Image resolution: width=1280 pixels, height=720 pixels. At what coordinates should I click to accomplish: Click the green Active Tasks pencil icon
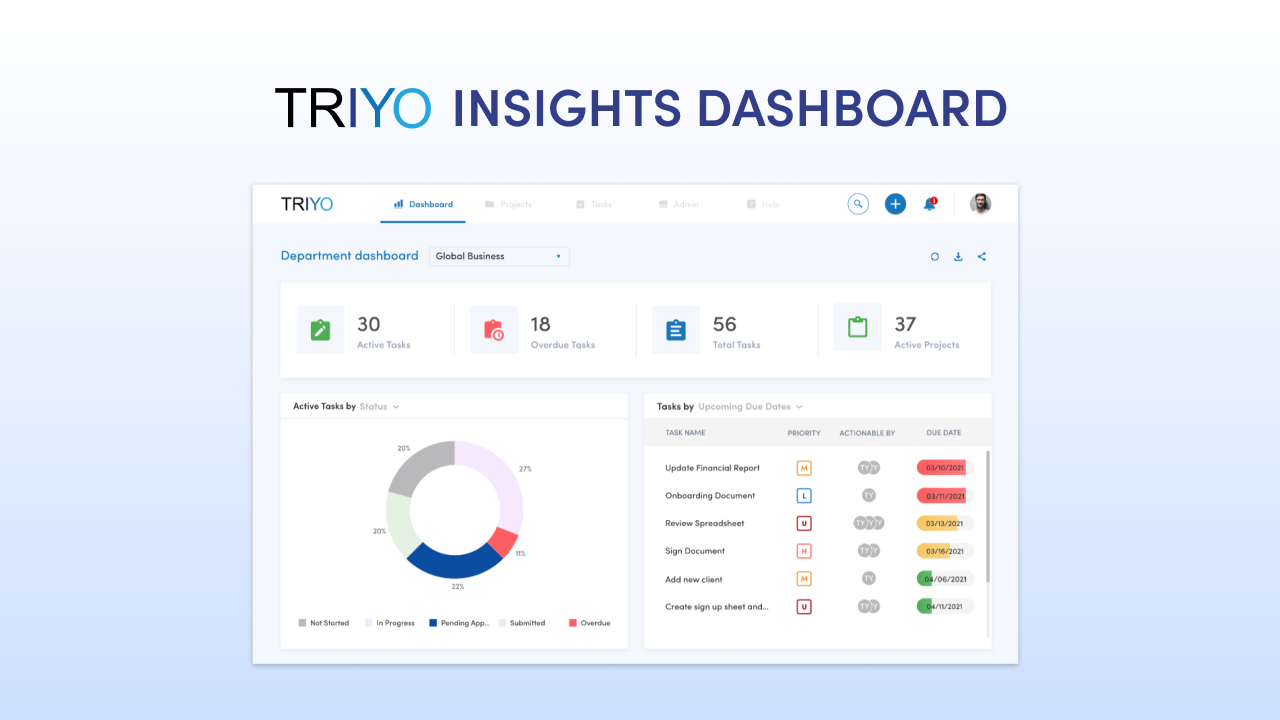tap(320, 330)
